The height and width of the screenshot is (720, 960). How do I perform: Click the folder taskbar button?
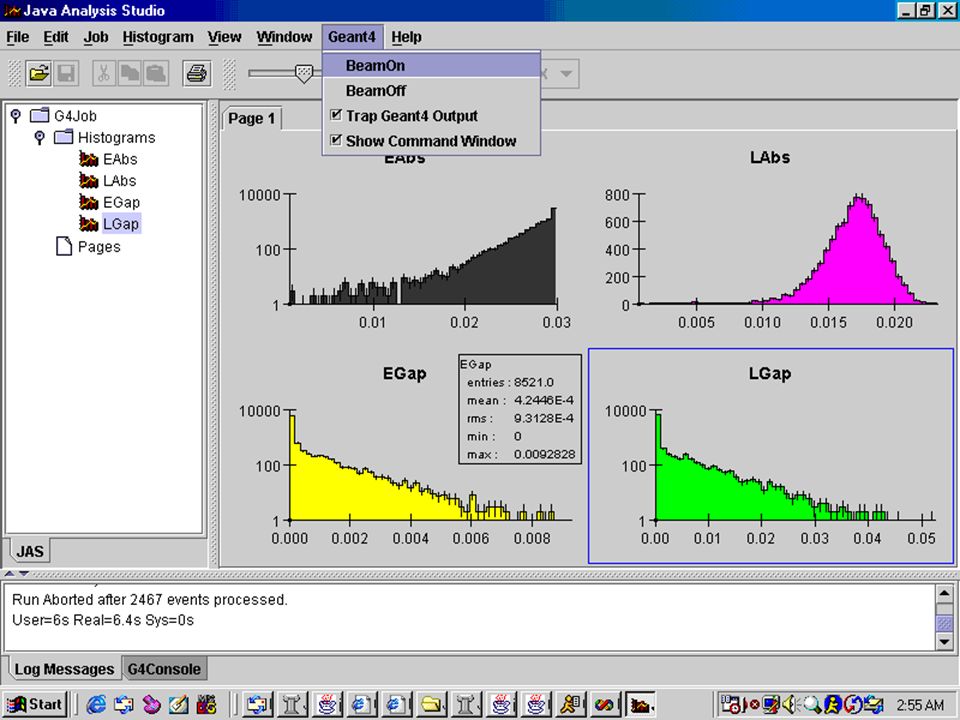tap(432, 705)
